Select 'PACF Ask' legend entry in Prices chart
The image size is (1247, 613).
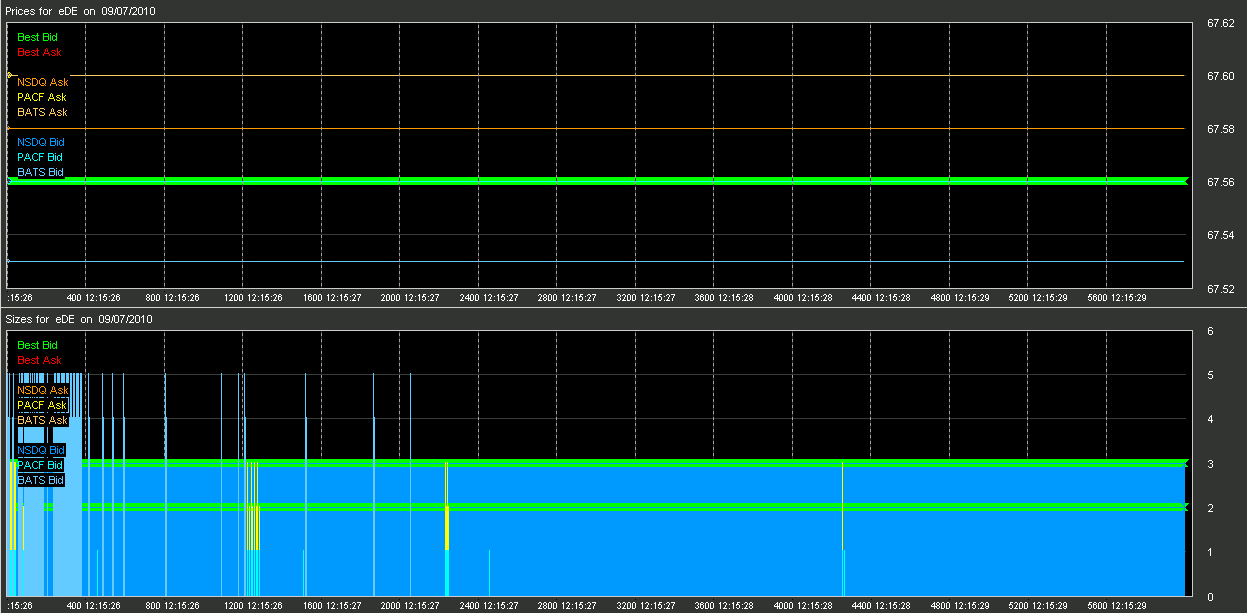coord(42,97)
